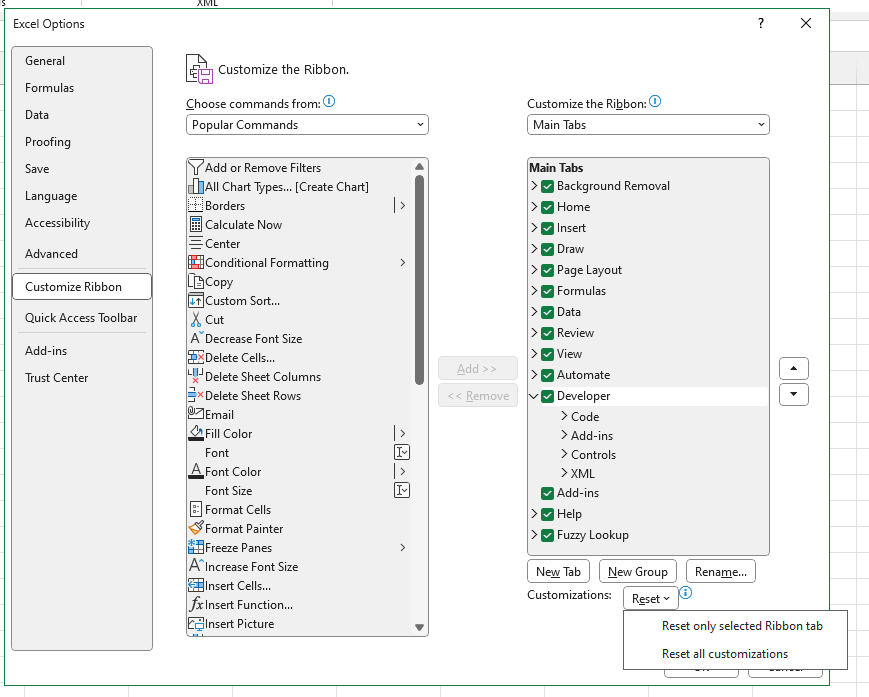Viewport: 869px width, 697px height.
Task: Select the Custom Sort command icon
Action: 196,300
